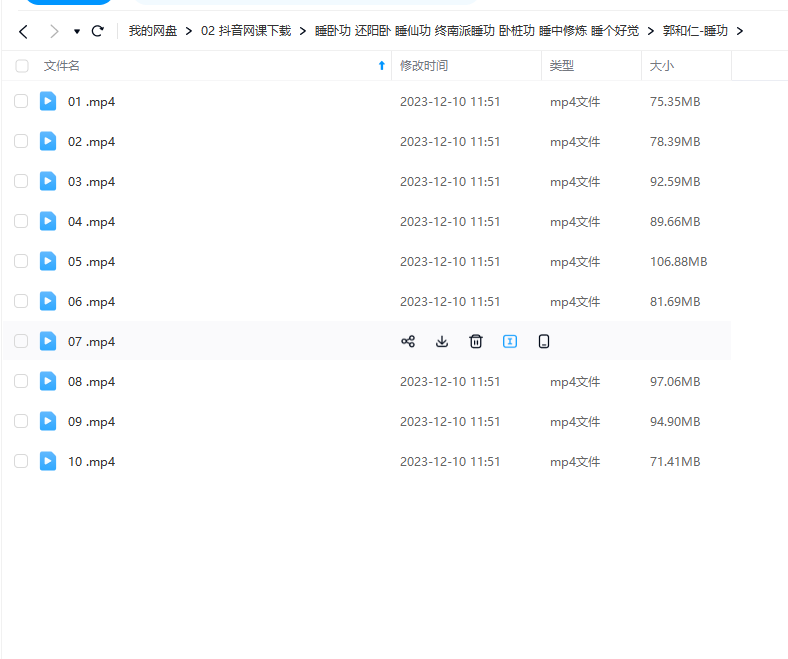Select the file name 08 .mp4
The image size is (788, 659).
[x=91, y=382]
